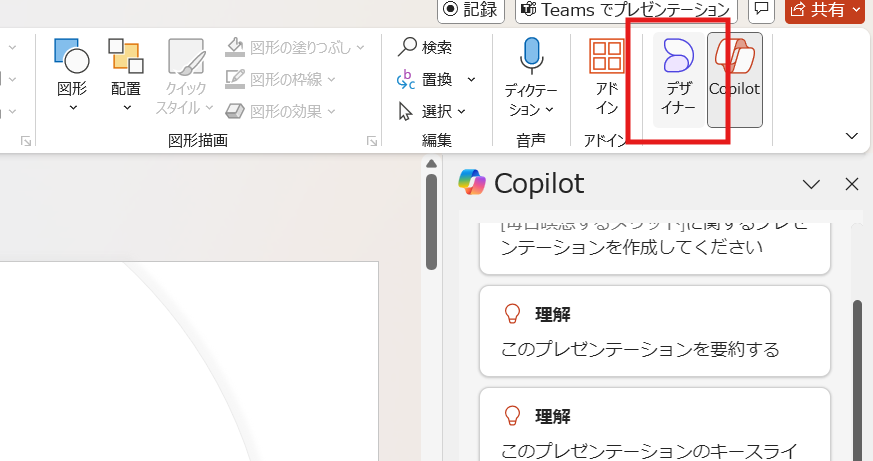
Task: Expand the ディクテーション dropdown arrow
Action: coord(550,110)
